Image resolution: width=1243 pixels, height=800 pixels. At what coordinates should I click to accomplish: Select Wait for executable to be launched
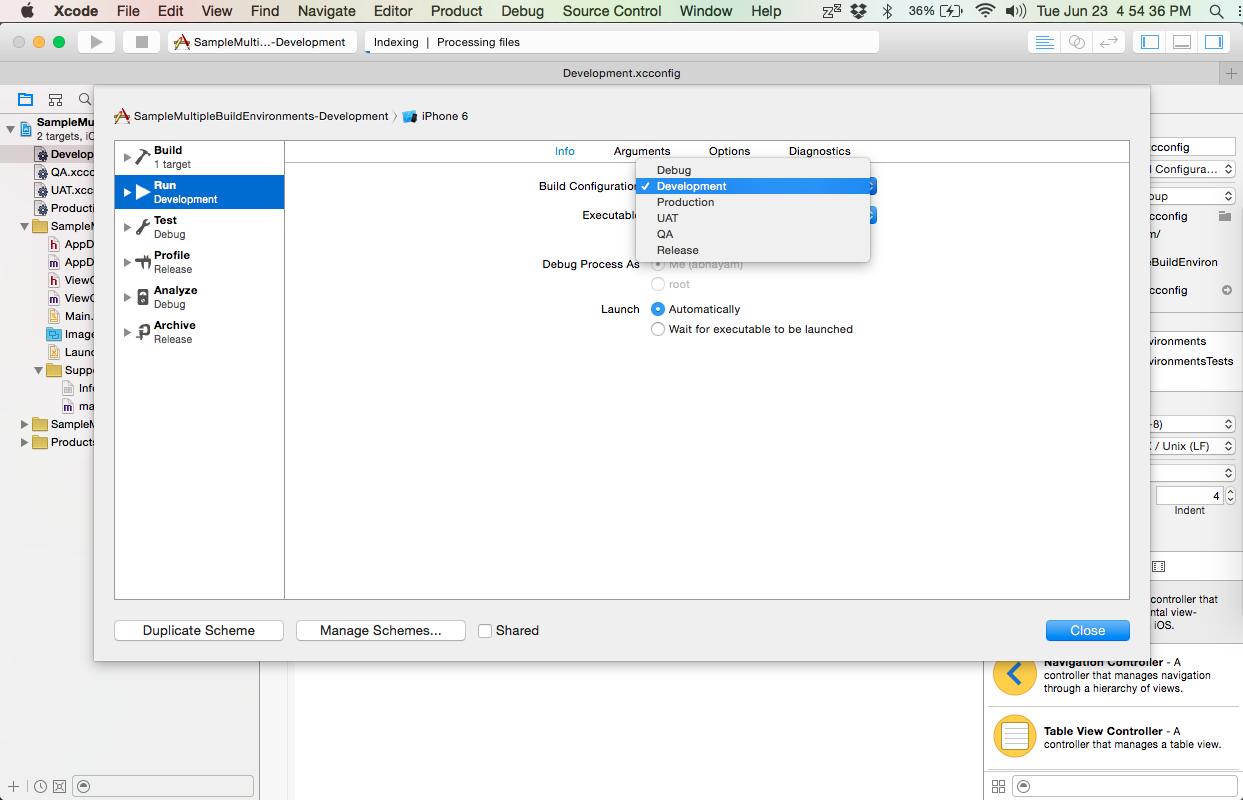pyautogui.click(x=658, y=329)
